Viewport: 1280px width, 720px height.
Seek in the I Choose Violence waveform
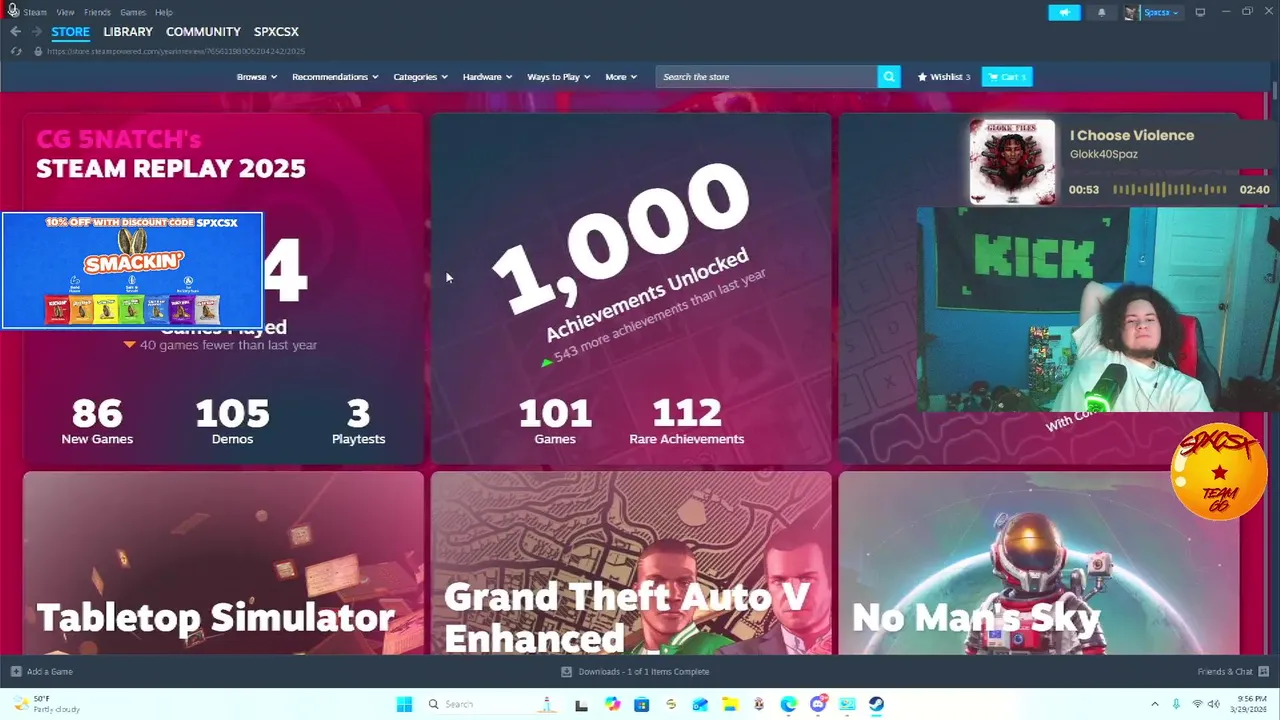(1169, 190)
